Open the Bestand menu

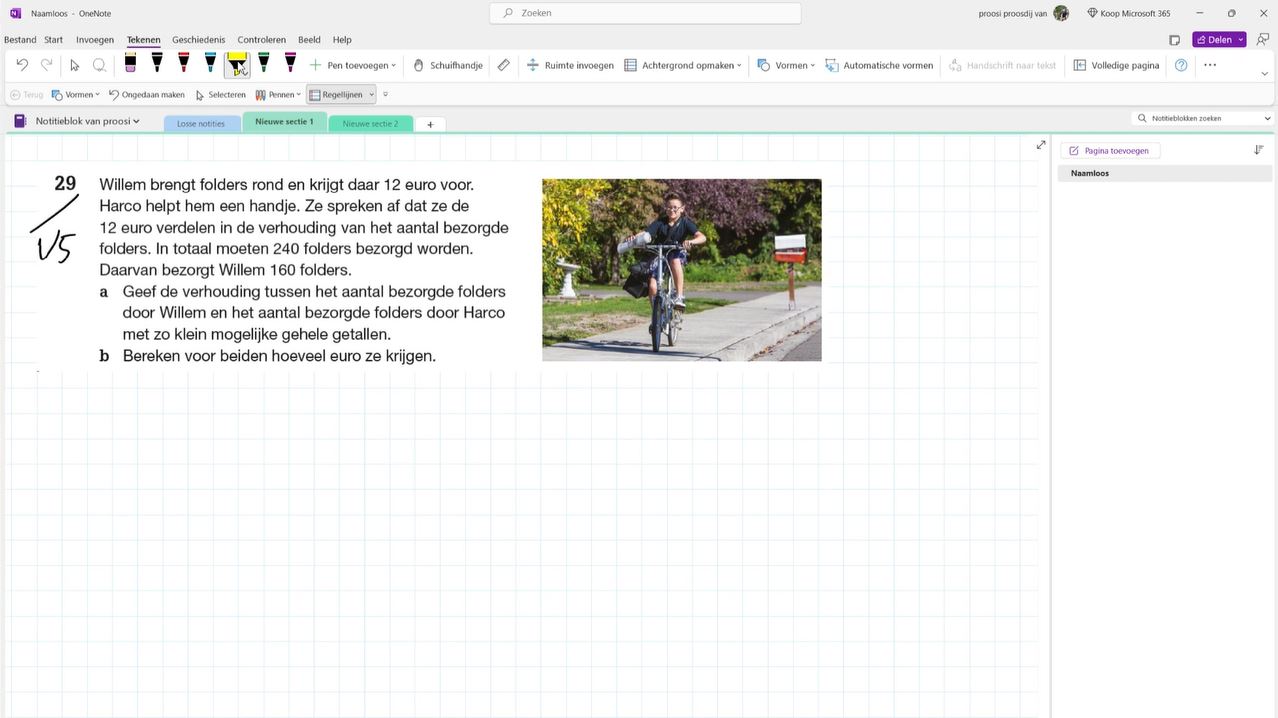(20, 40)
